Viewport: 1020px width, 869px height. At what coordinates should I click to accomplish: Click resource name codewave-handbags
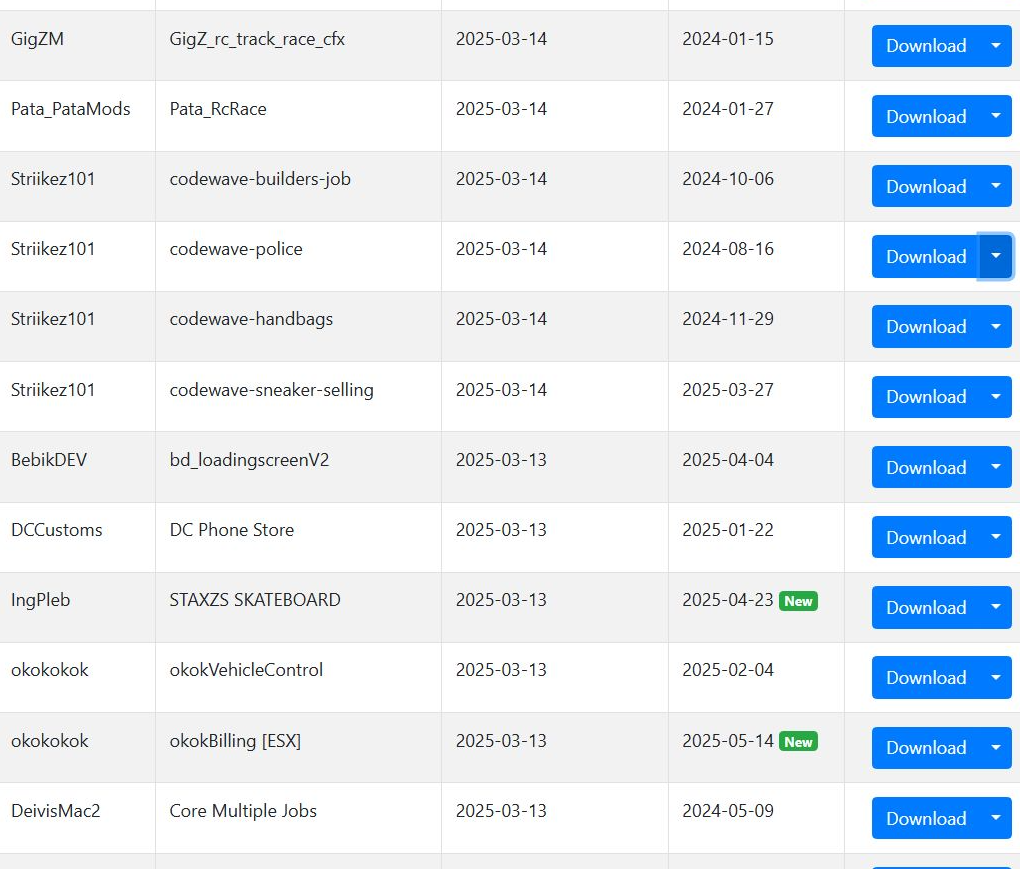[x=251, y=319]
